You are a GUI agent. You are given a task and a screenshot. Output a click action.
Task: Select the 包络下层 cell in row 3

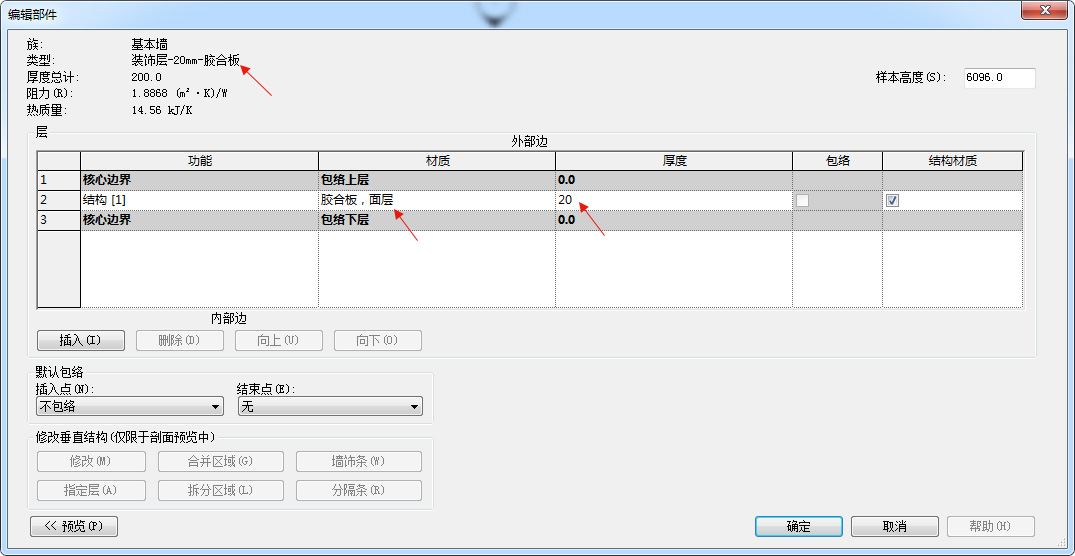click(x=436, y=220)
